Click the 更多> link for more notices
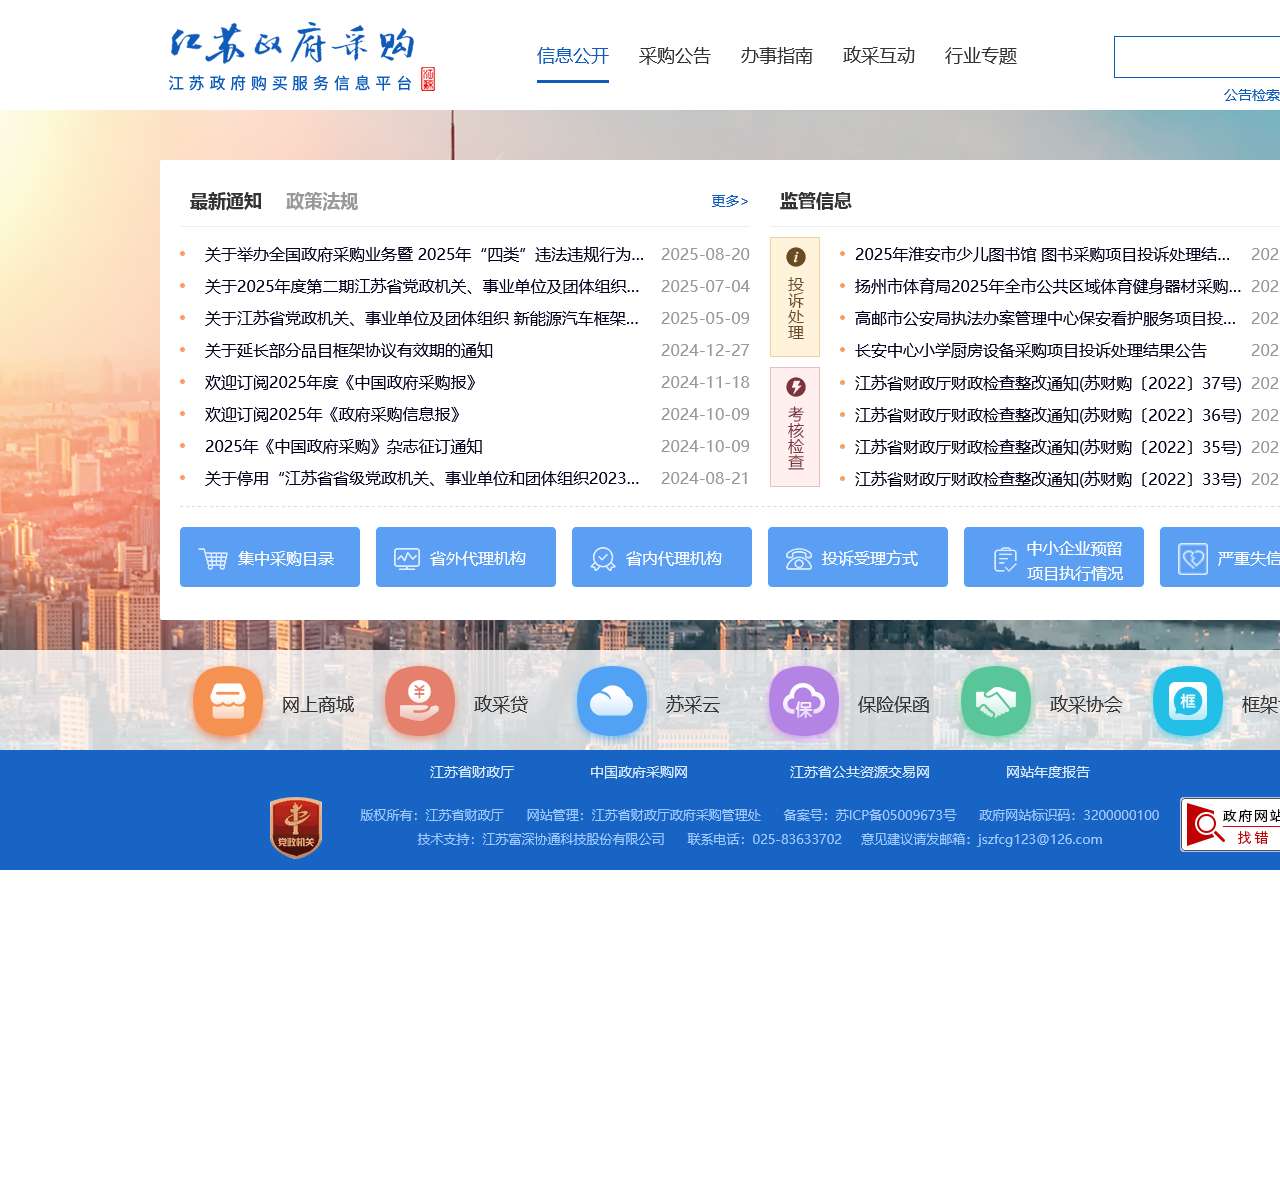The image size is (1280, 1195). tap(729, 201)
